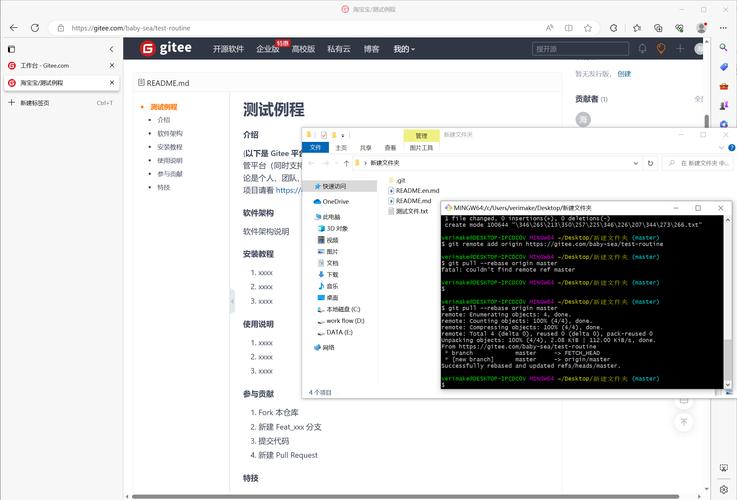This screenshot has width=737, height=500.
Task: Jump to 软件架构 in README outline
Action: [x=170, y=133]
